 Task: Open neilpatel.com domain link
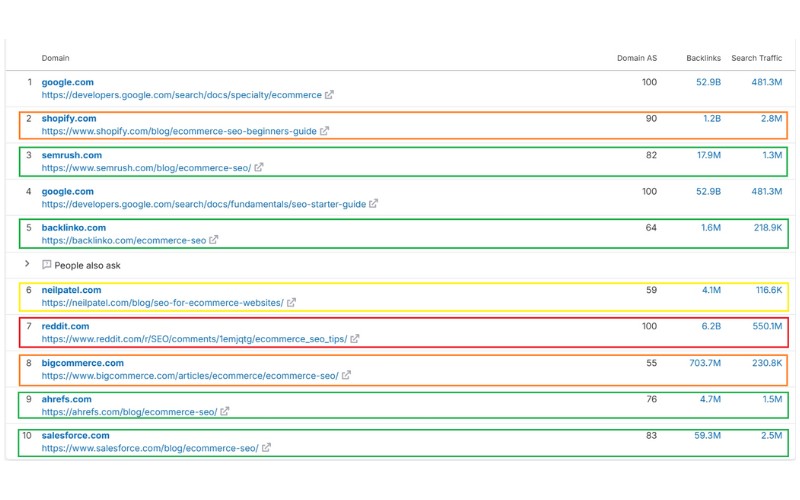pos(71,290)
